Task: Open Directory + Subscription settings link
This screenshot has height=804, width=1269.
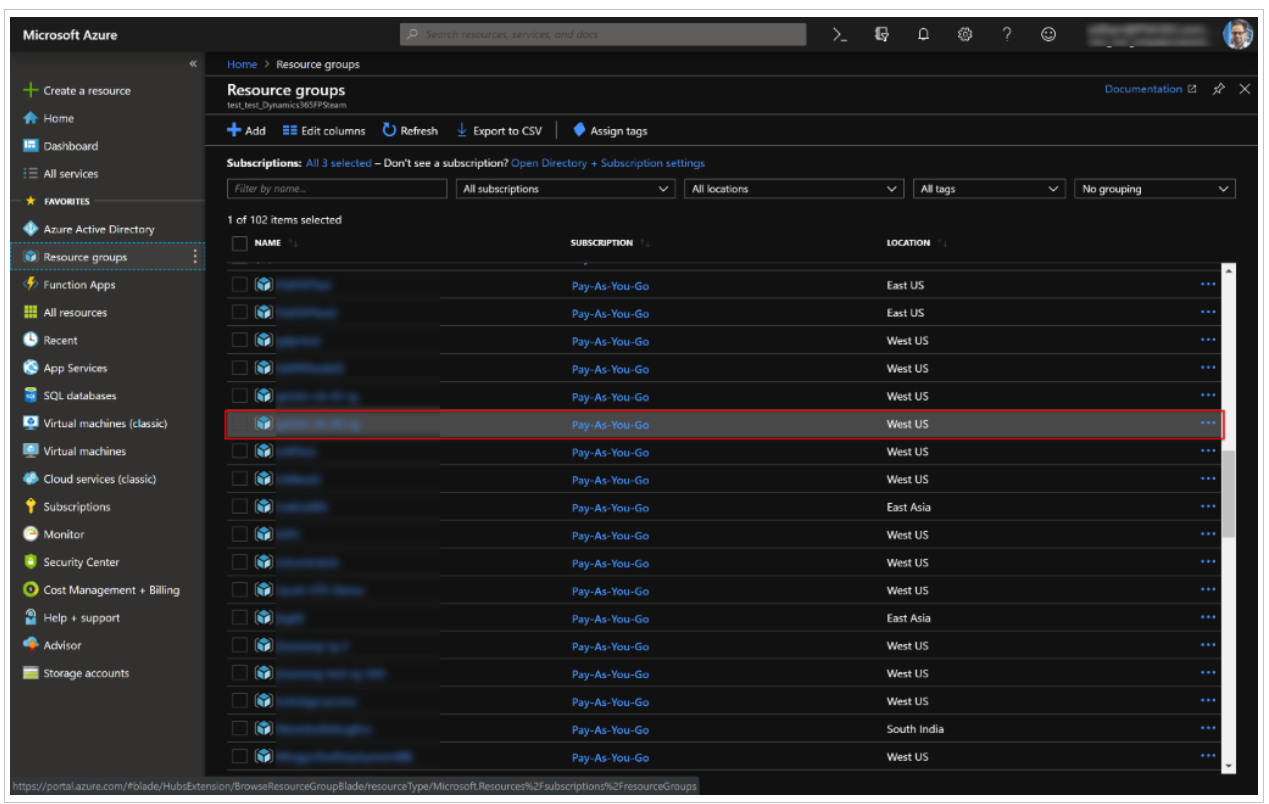Action: 607,163
